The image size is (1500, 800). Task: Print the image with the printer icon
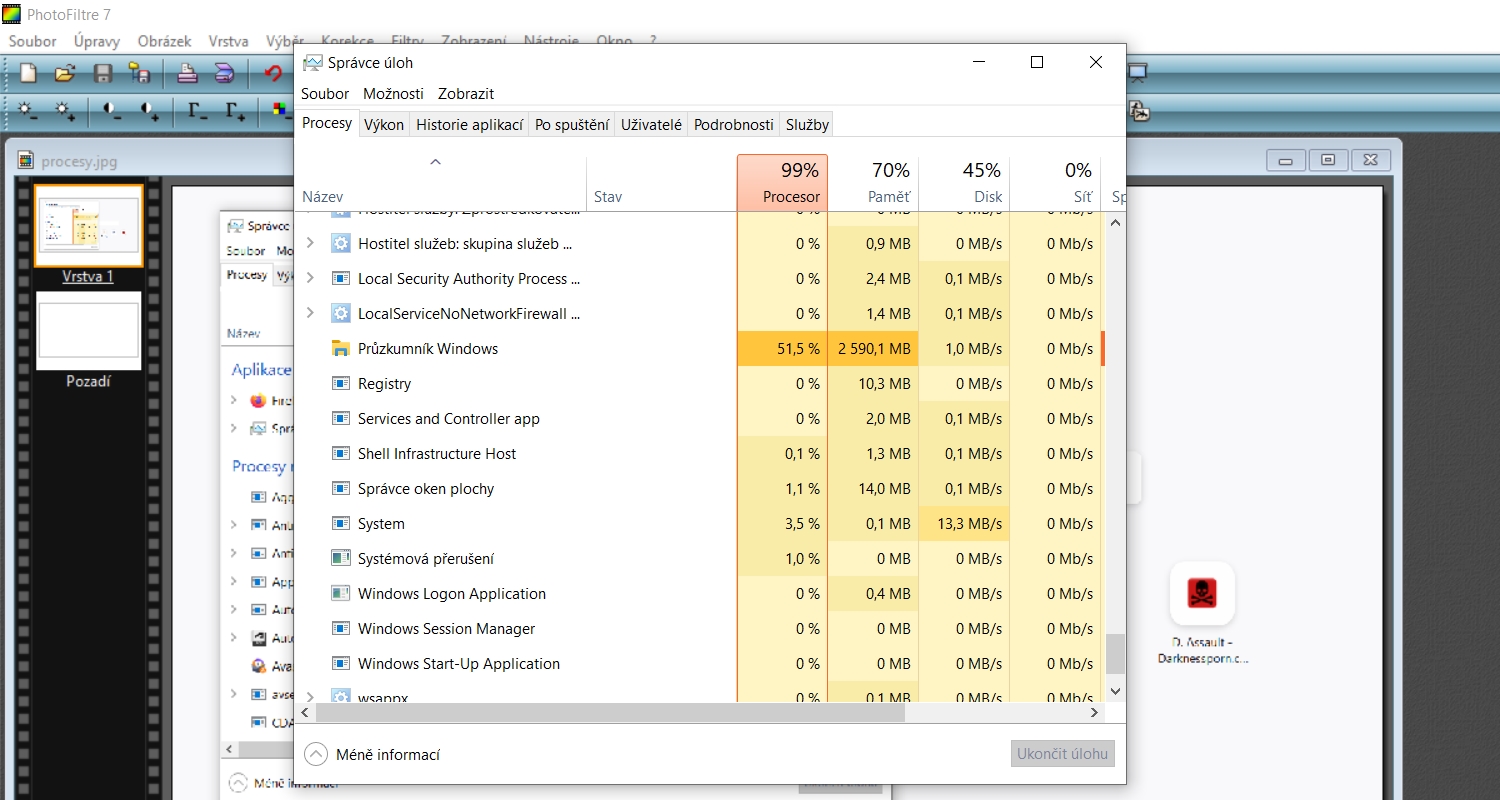point(187,73)
